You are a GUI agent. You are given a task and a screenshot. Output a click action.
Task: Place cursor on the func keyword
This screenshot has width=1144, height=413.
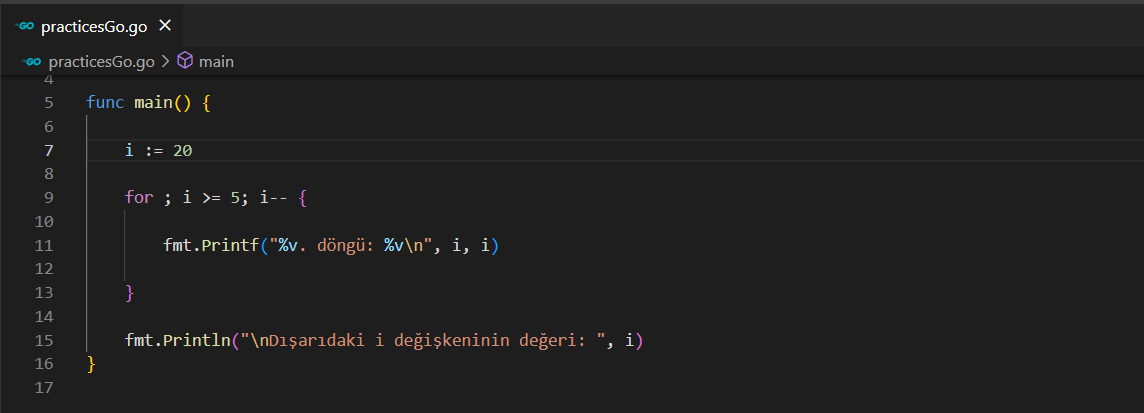click(x=105, y=103)
